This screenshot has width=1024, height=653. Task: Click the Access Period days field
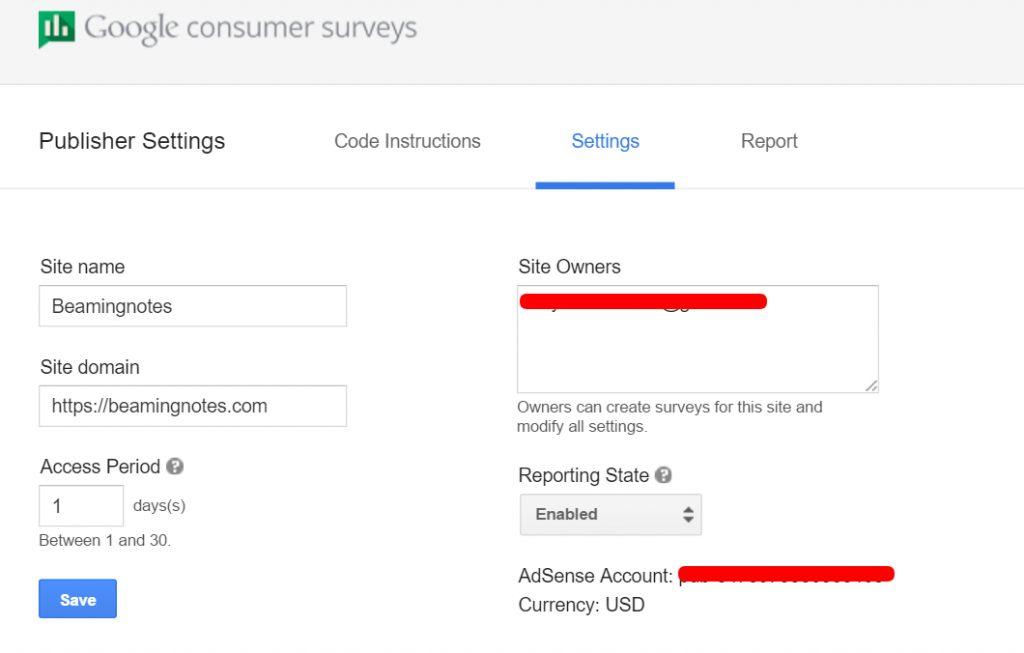pyautogui.click(x=81, y=505)
